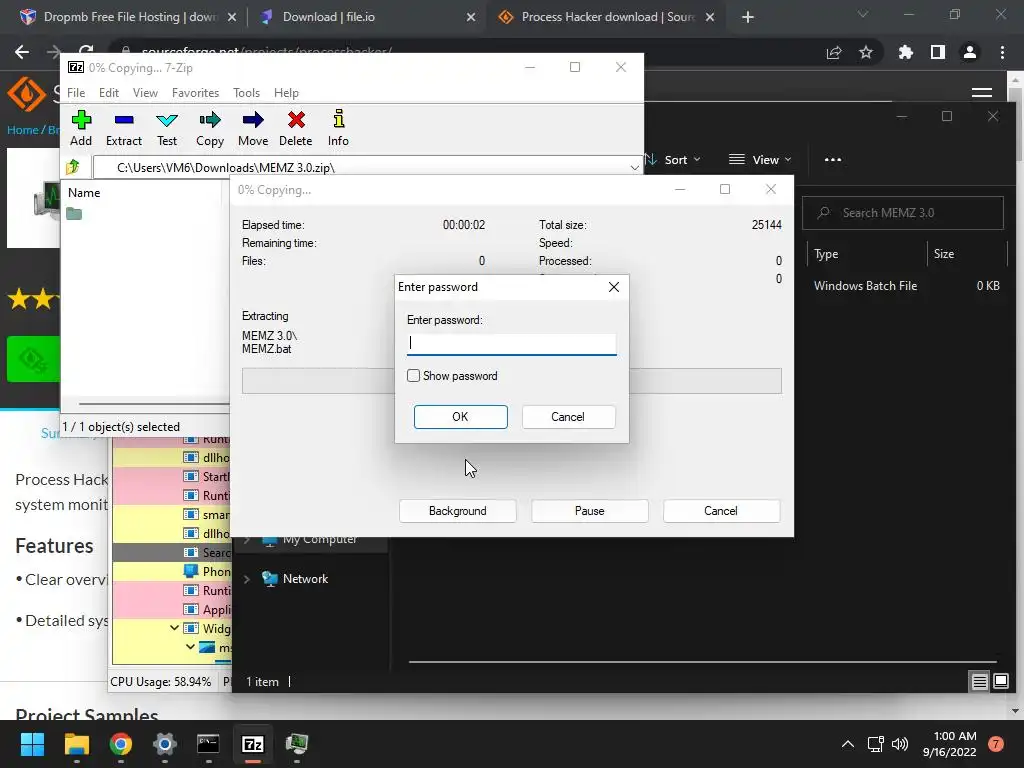Open the Explorer View dropdown

coord(760,159)
